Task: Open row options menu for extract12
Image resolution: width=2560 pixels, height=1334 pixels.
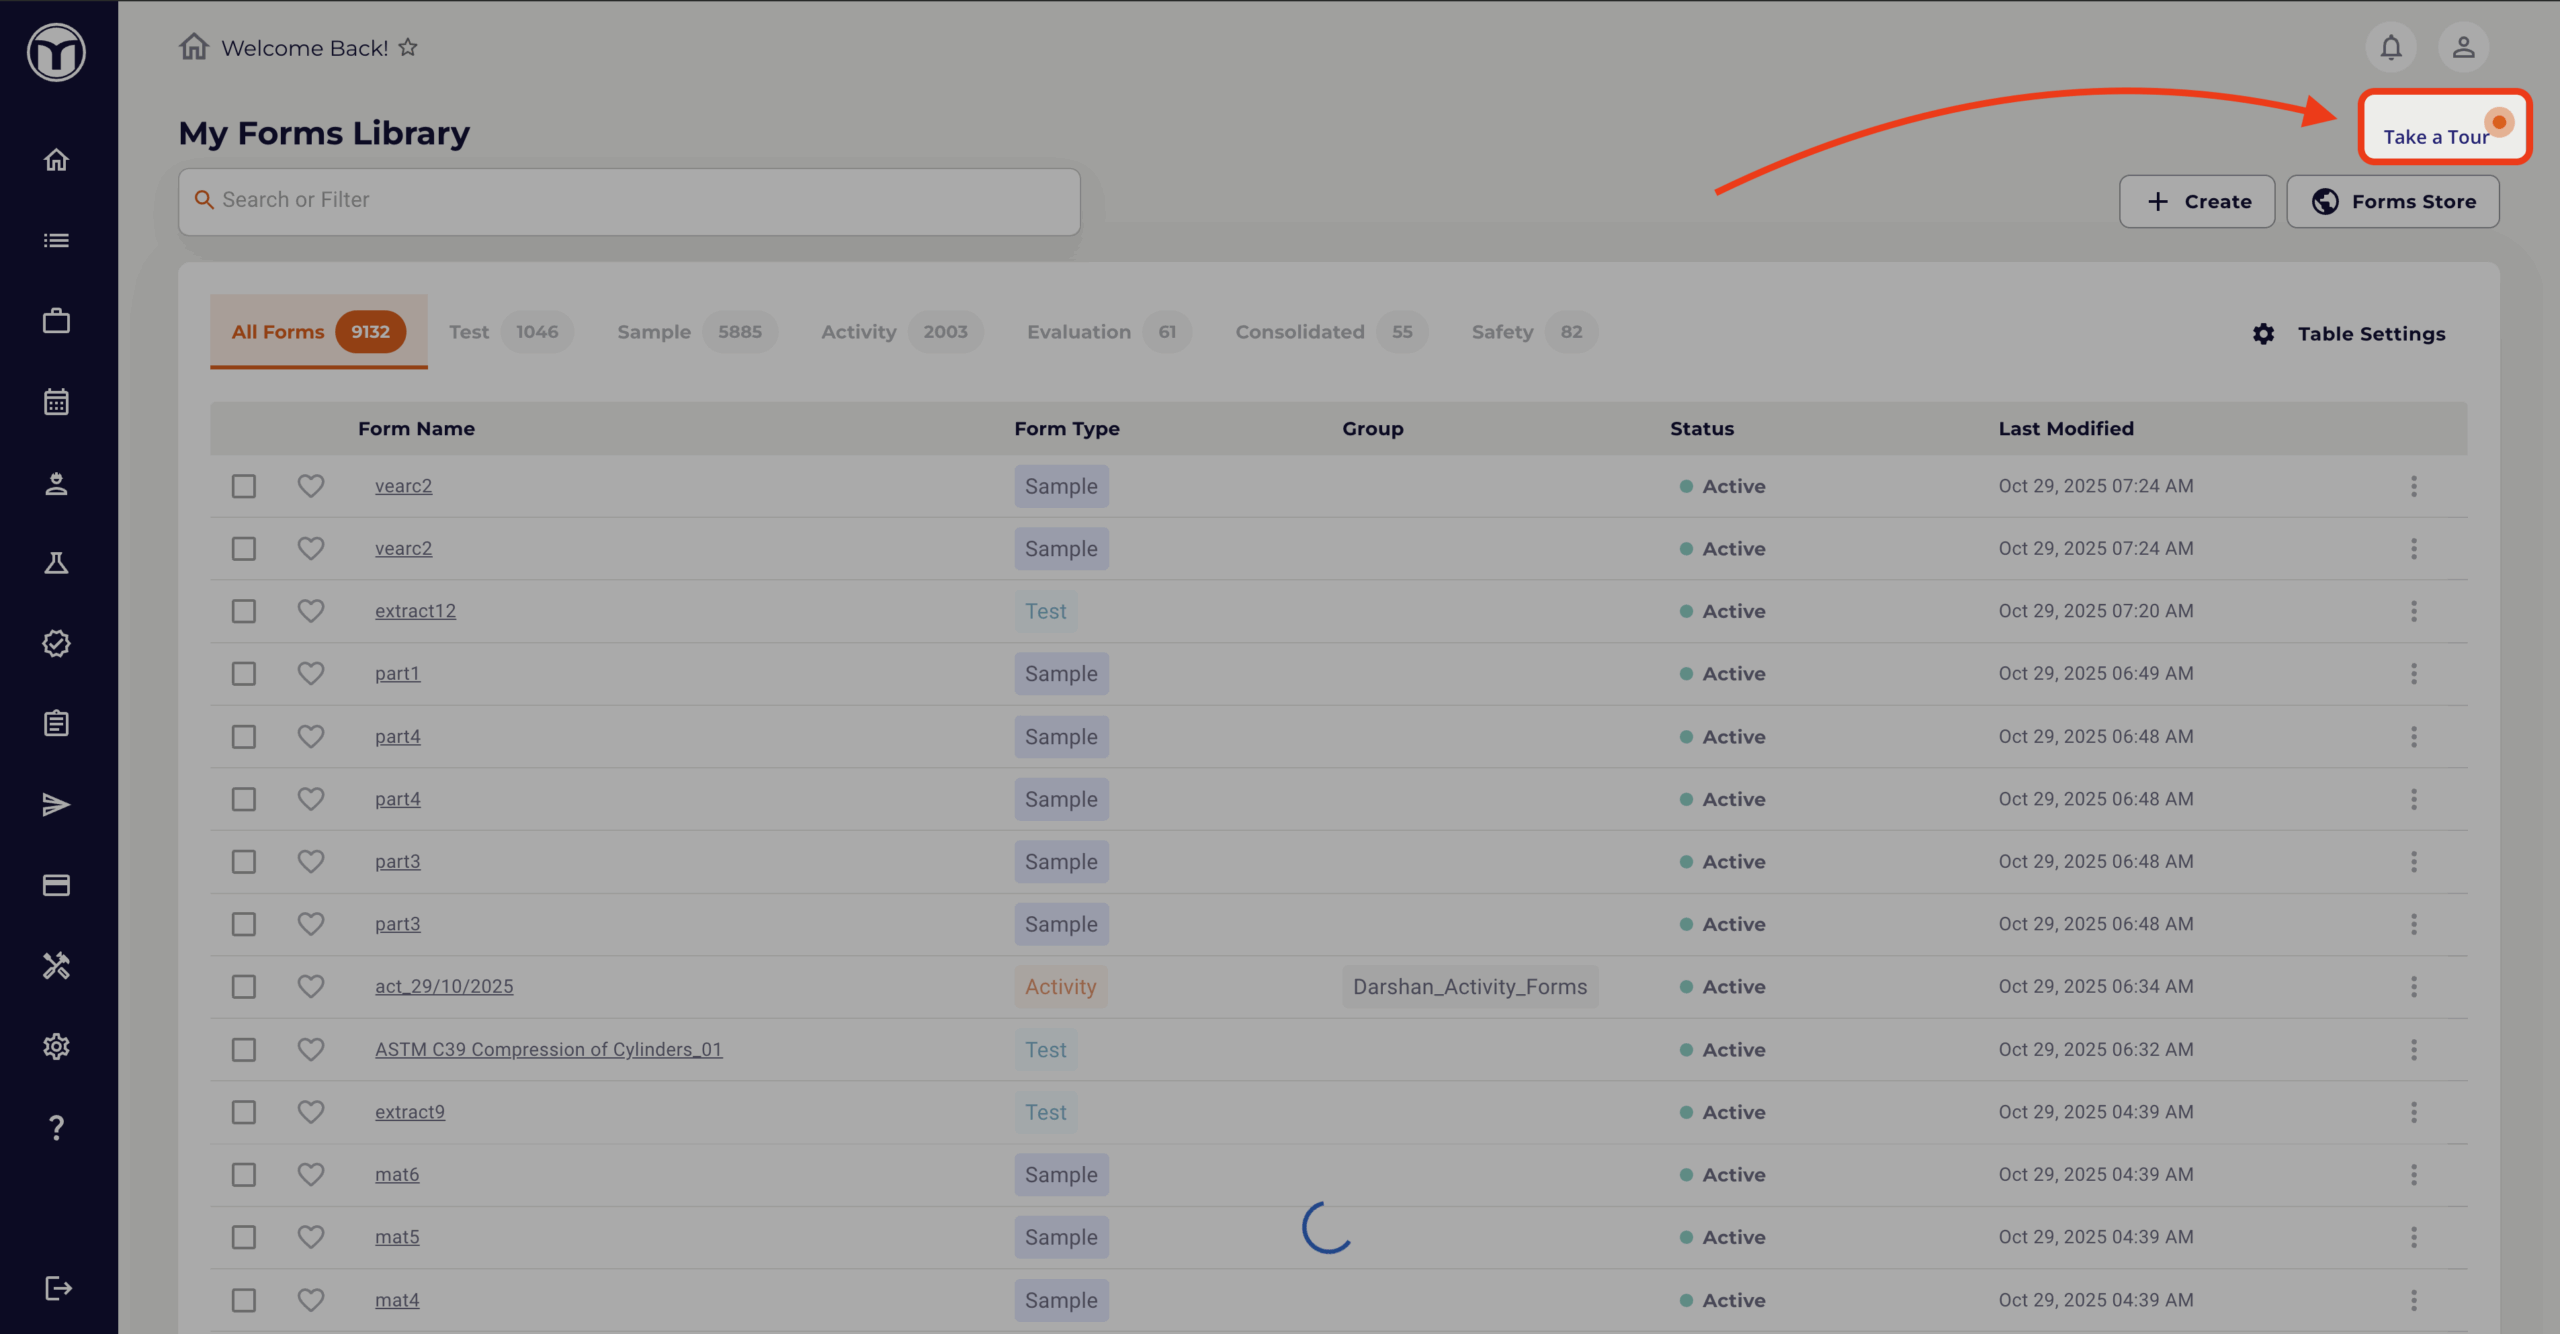Action: coord(2413,611)
